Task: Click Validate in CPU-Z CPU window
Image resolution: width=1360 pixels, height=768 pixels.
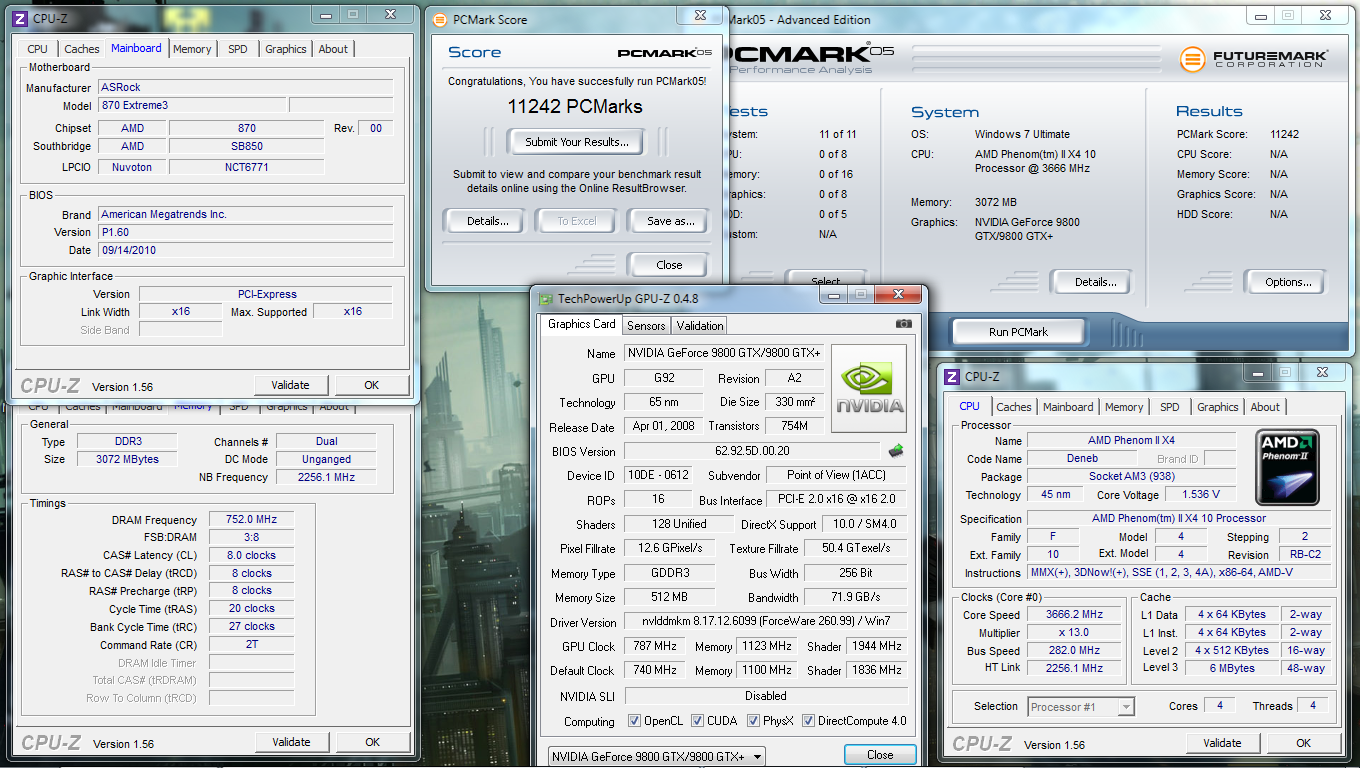Action: coord(1222,743)
